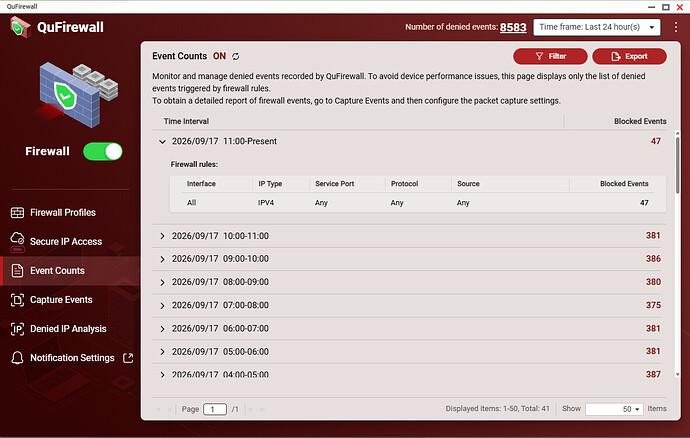This screenshot has height=438, width=690.
Task: Expand the 09:00-10:00 interval
Action: point(162,259)
